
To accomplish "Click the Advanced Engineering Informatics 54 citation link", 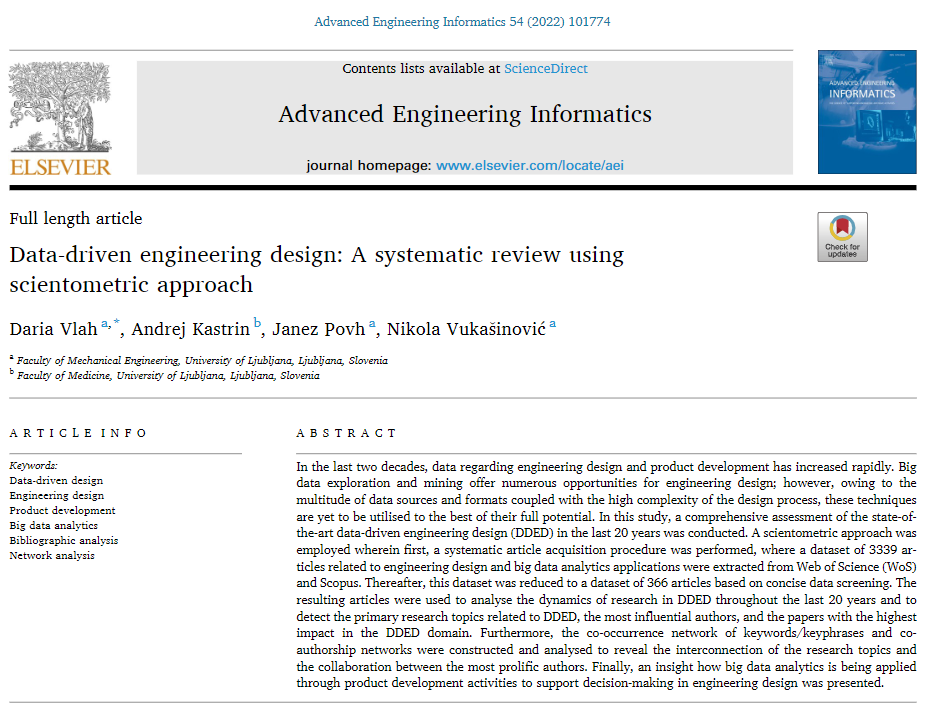I will tap(462, 22).
